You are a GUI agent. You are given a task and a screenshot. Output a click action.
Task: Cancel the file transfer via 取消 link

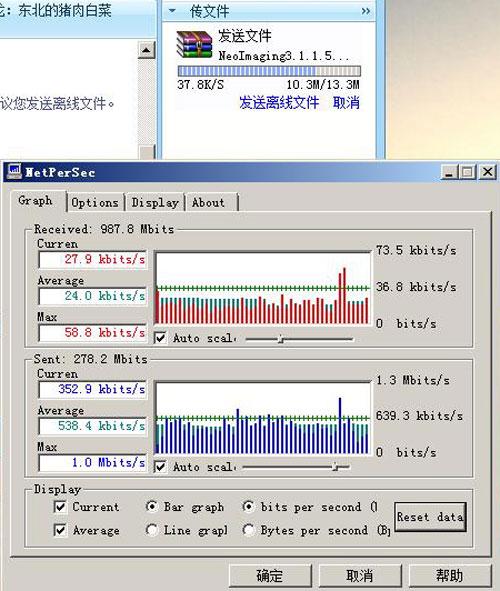coord(346,103)
